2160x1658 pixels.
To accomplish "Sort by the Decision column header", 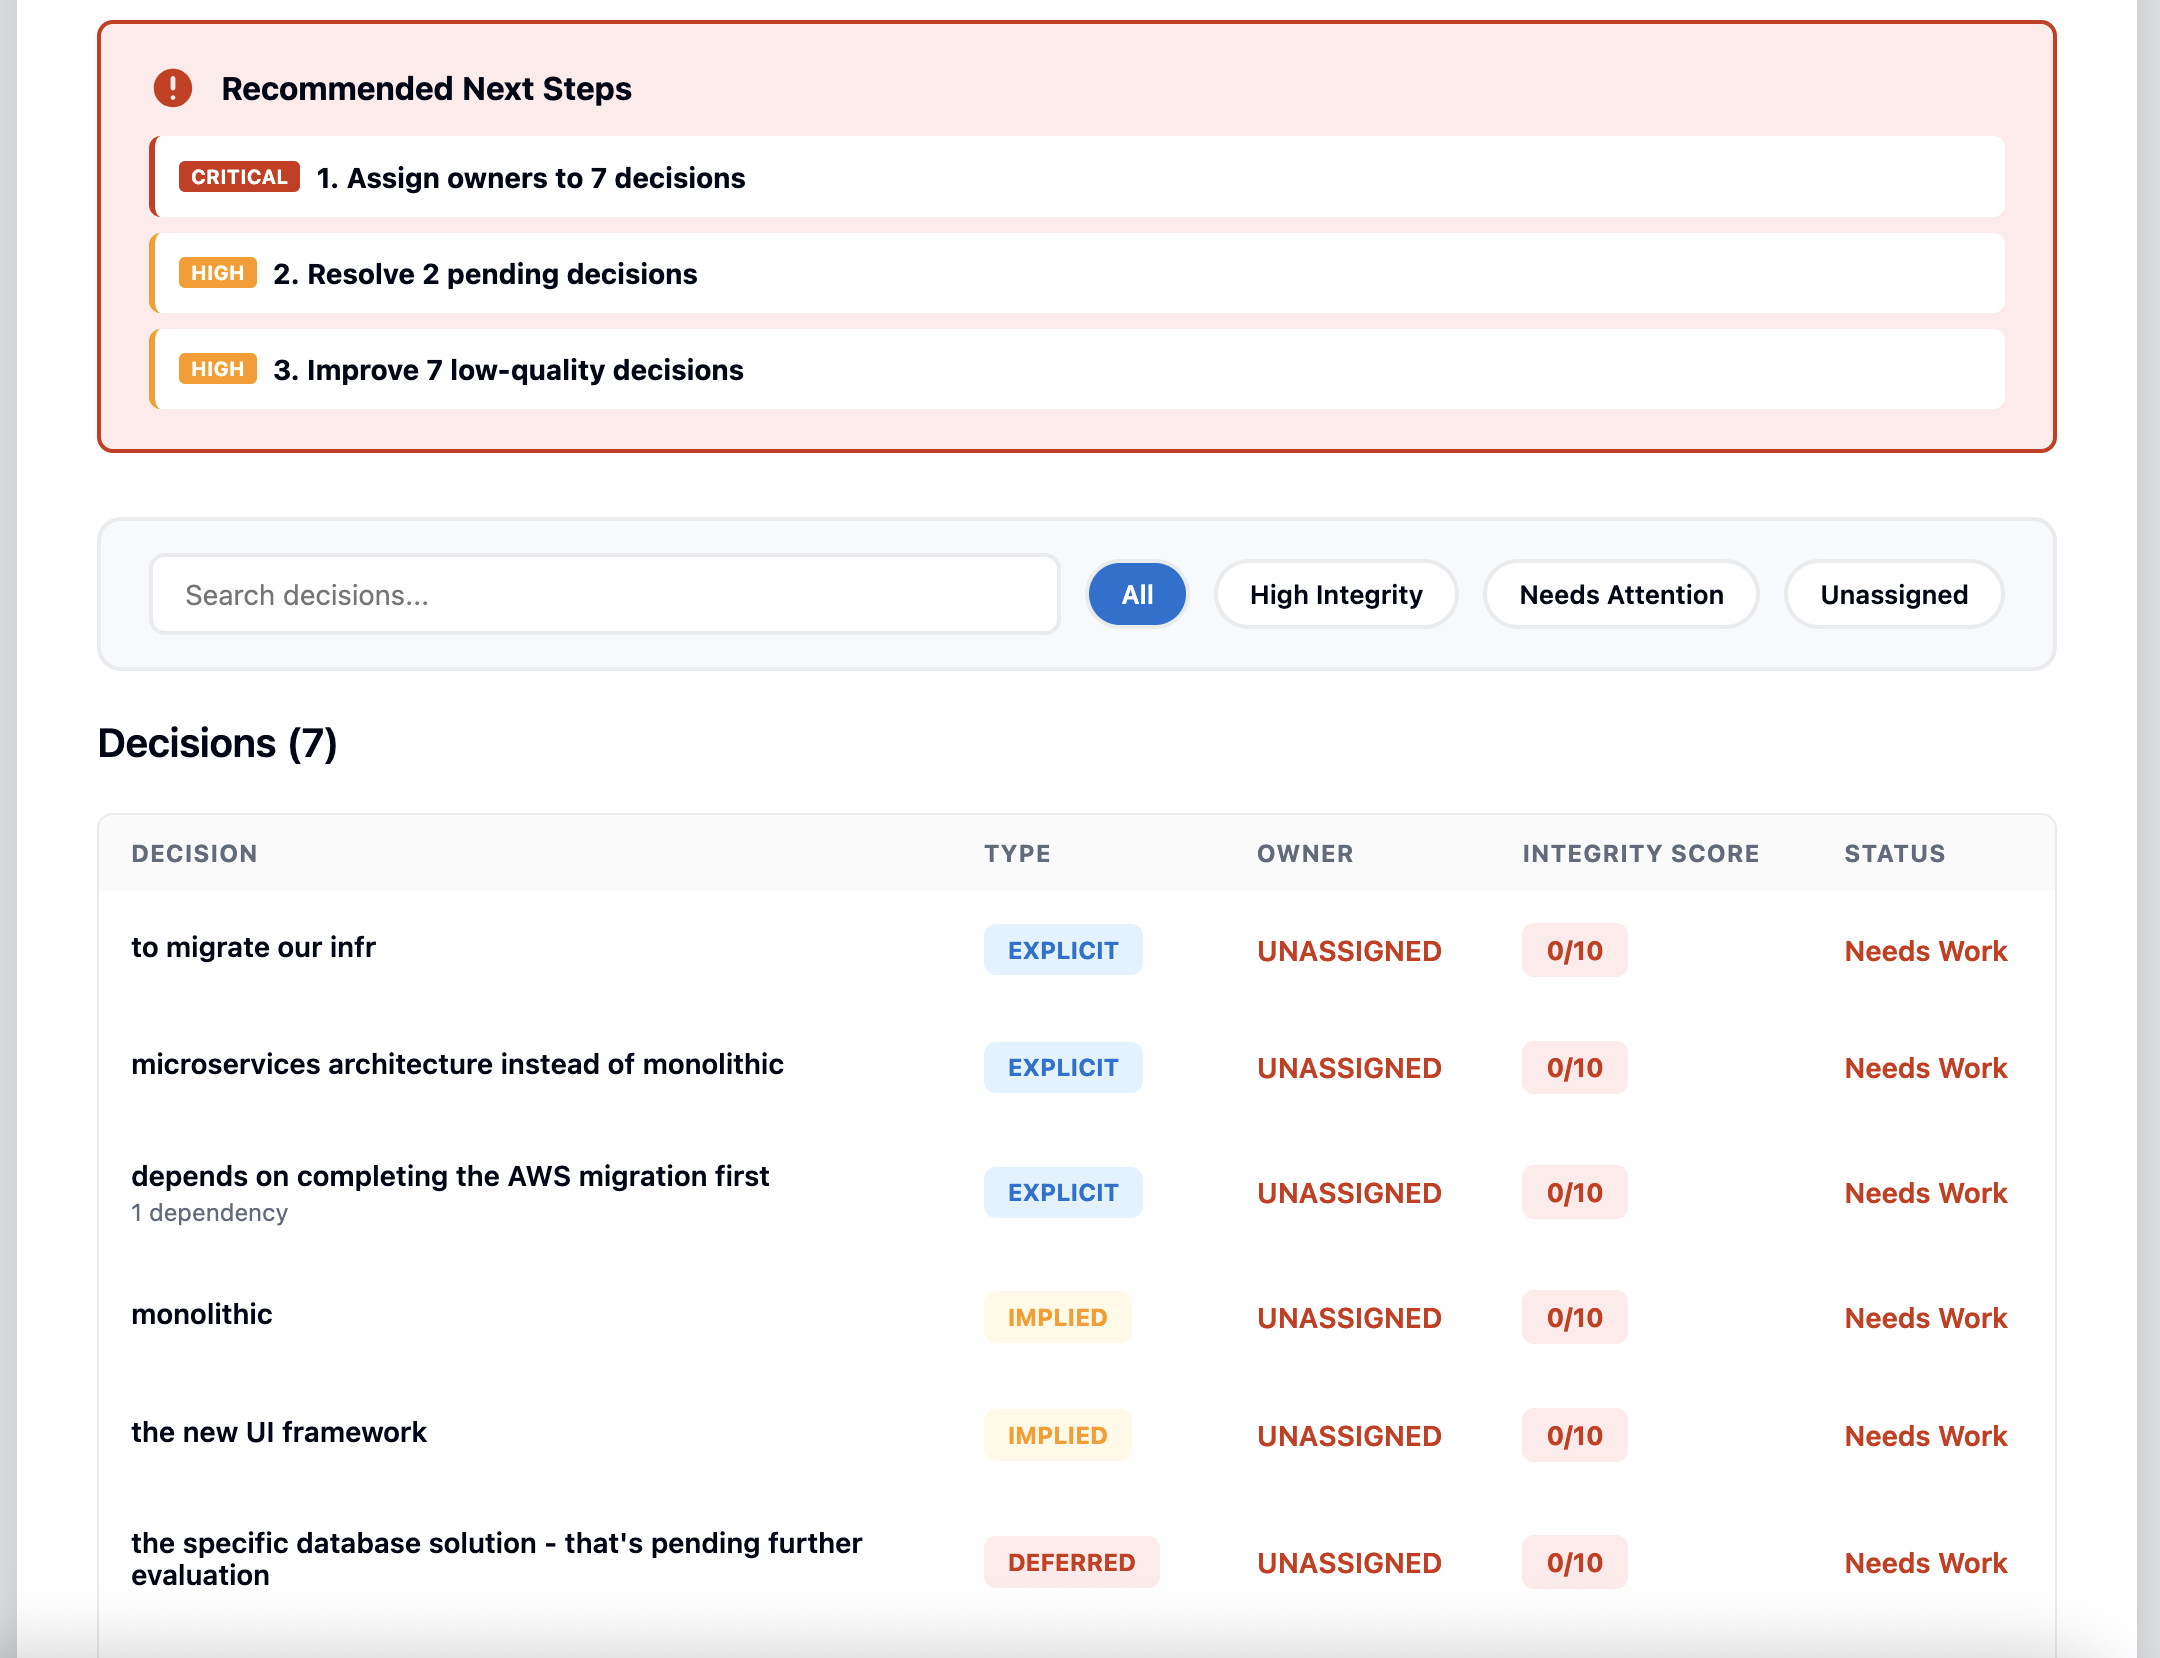I will coord(195,854).
